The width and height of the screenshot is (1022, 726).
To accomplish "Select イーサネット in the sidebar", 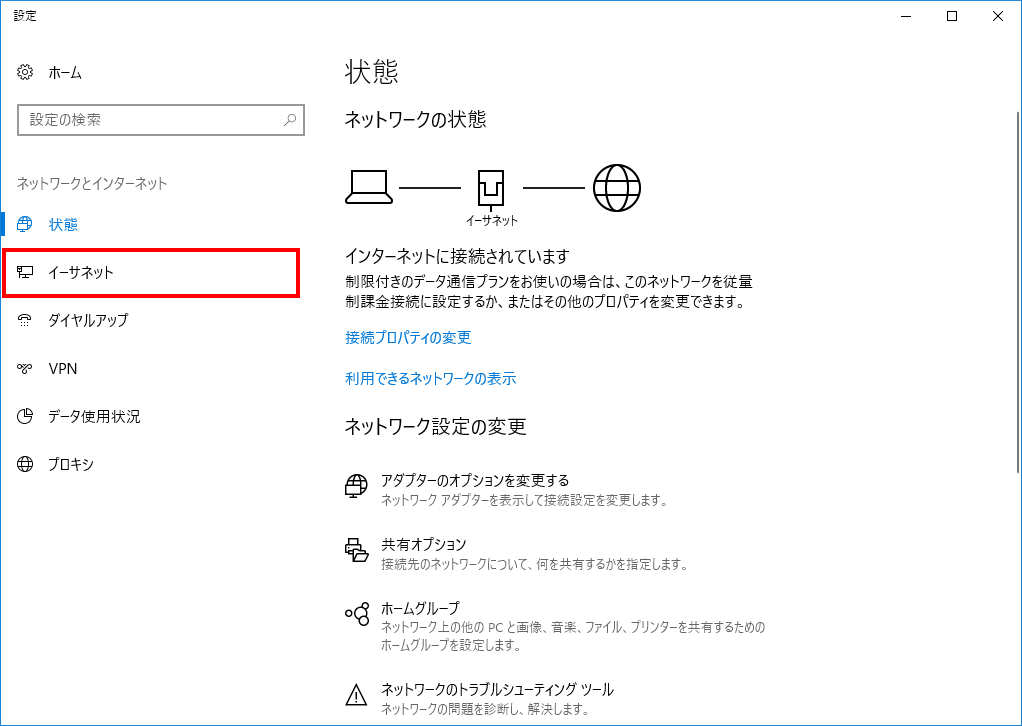I will point(151,272).
